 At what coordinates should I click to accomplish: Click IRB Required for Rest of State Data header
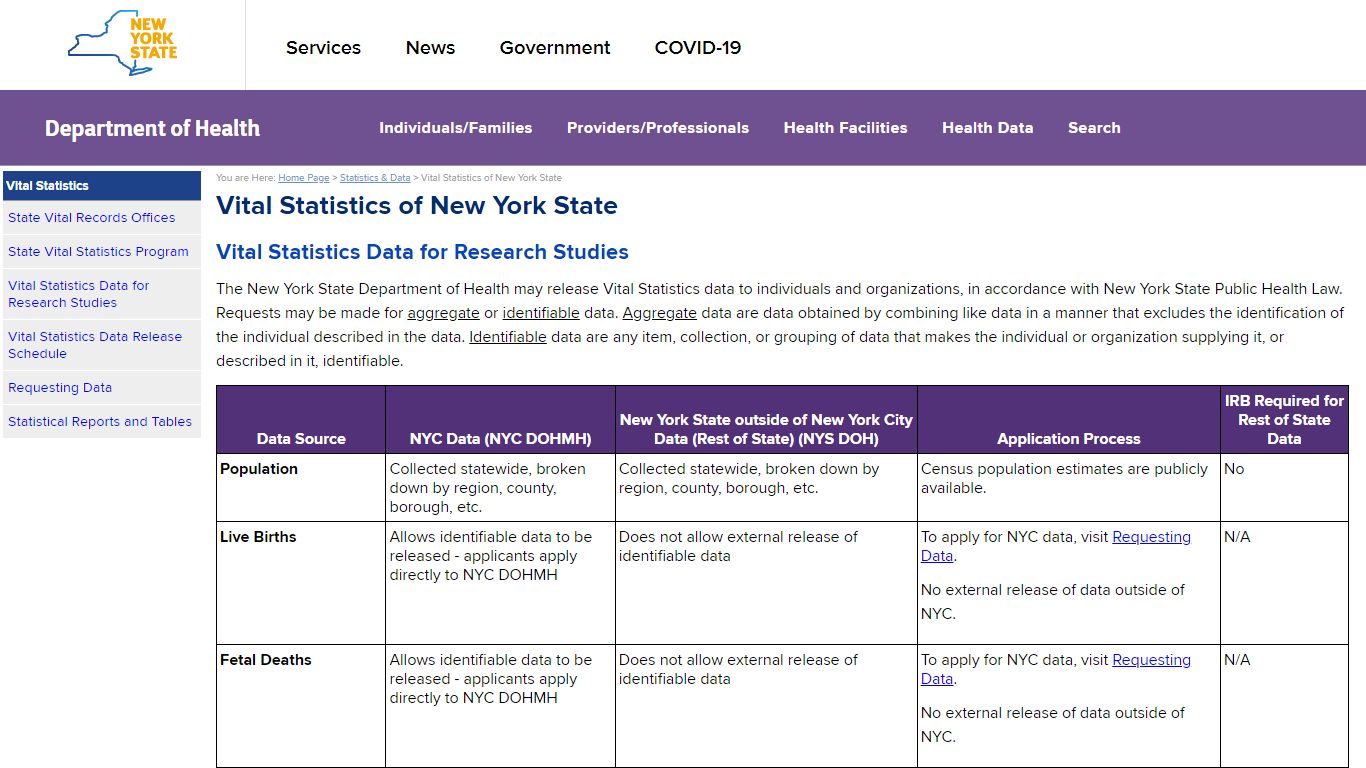click(1284, 419)
